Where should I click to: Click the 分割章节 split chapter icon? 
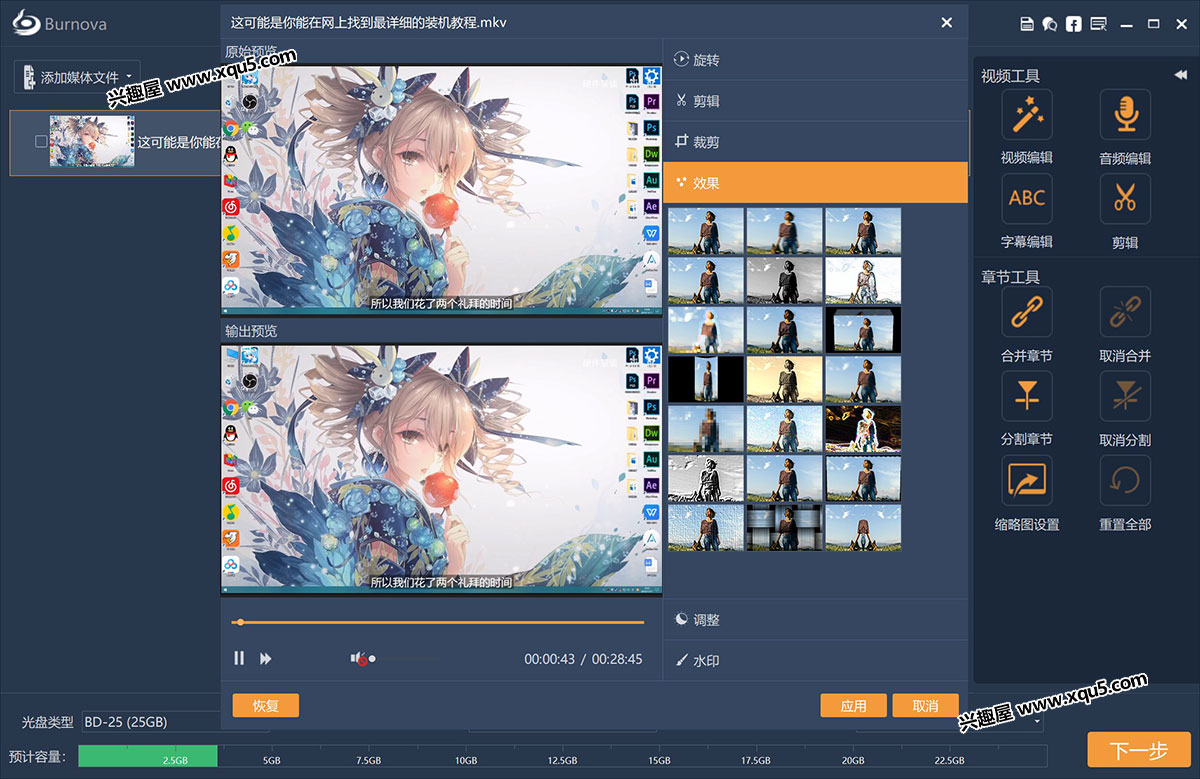pos(1026,397)
